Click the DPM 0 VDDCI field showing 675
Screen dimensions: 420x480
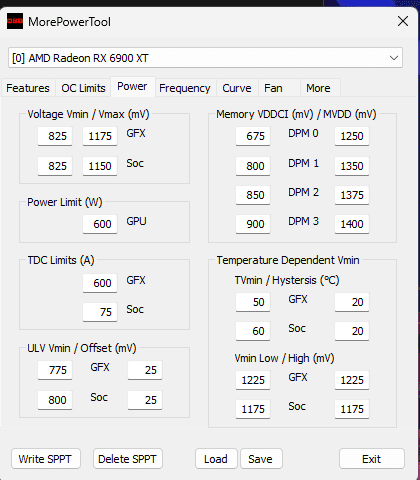coord(253,136)
